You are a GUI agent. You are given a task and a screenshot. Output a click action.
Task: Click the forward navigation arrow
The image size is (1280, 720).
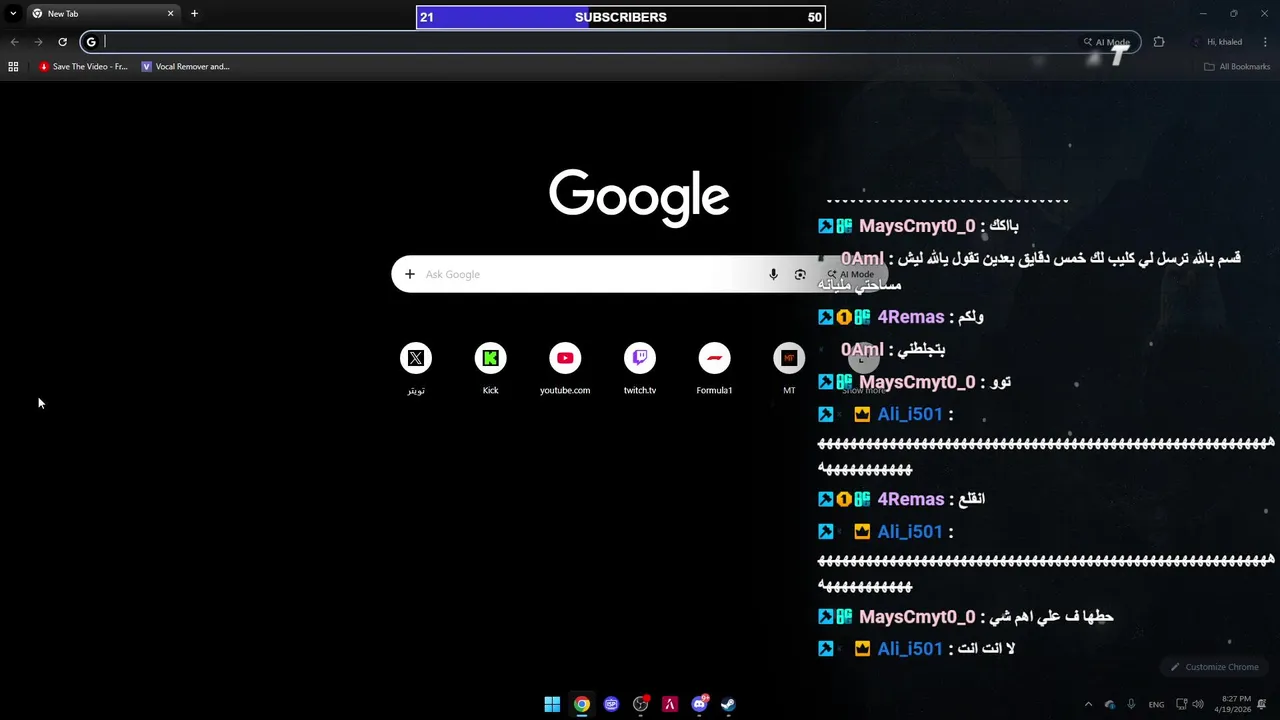click(38, 42)
